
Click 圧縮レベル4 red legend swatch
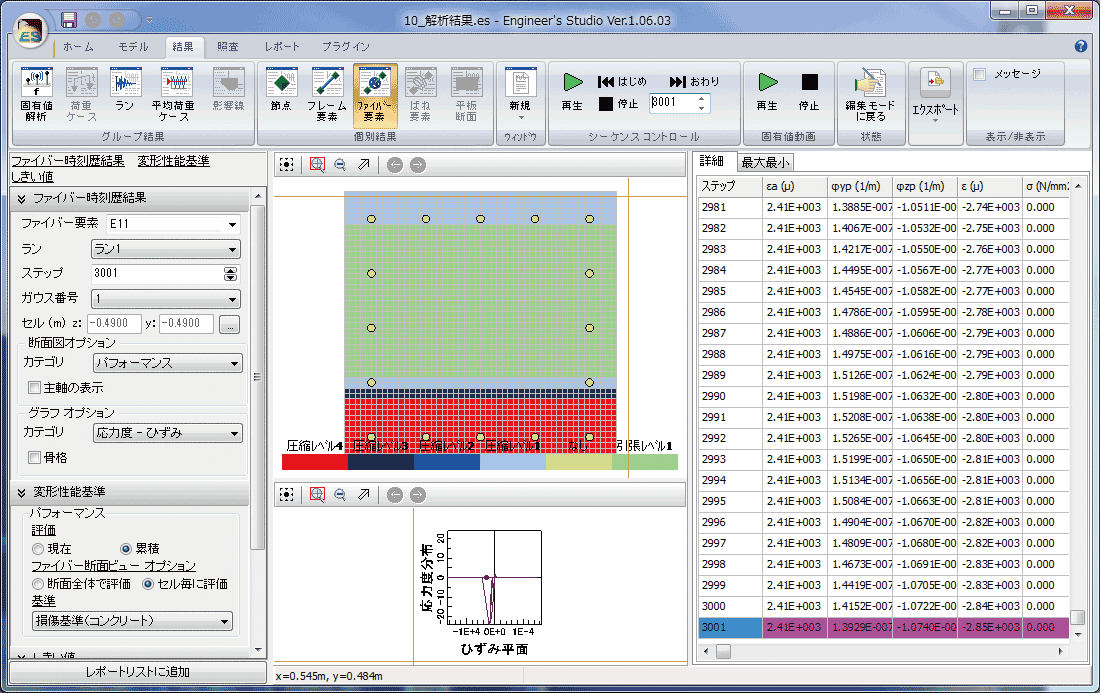pos(314,462)
